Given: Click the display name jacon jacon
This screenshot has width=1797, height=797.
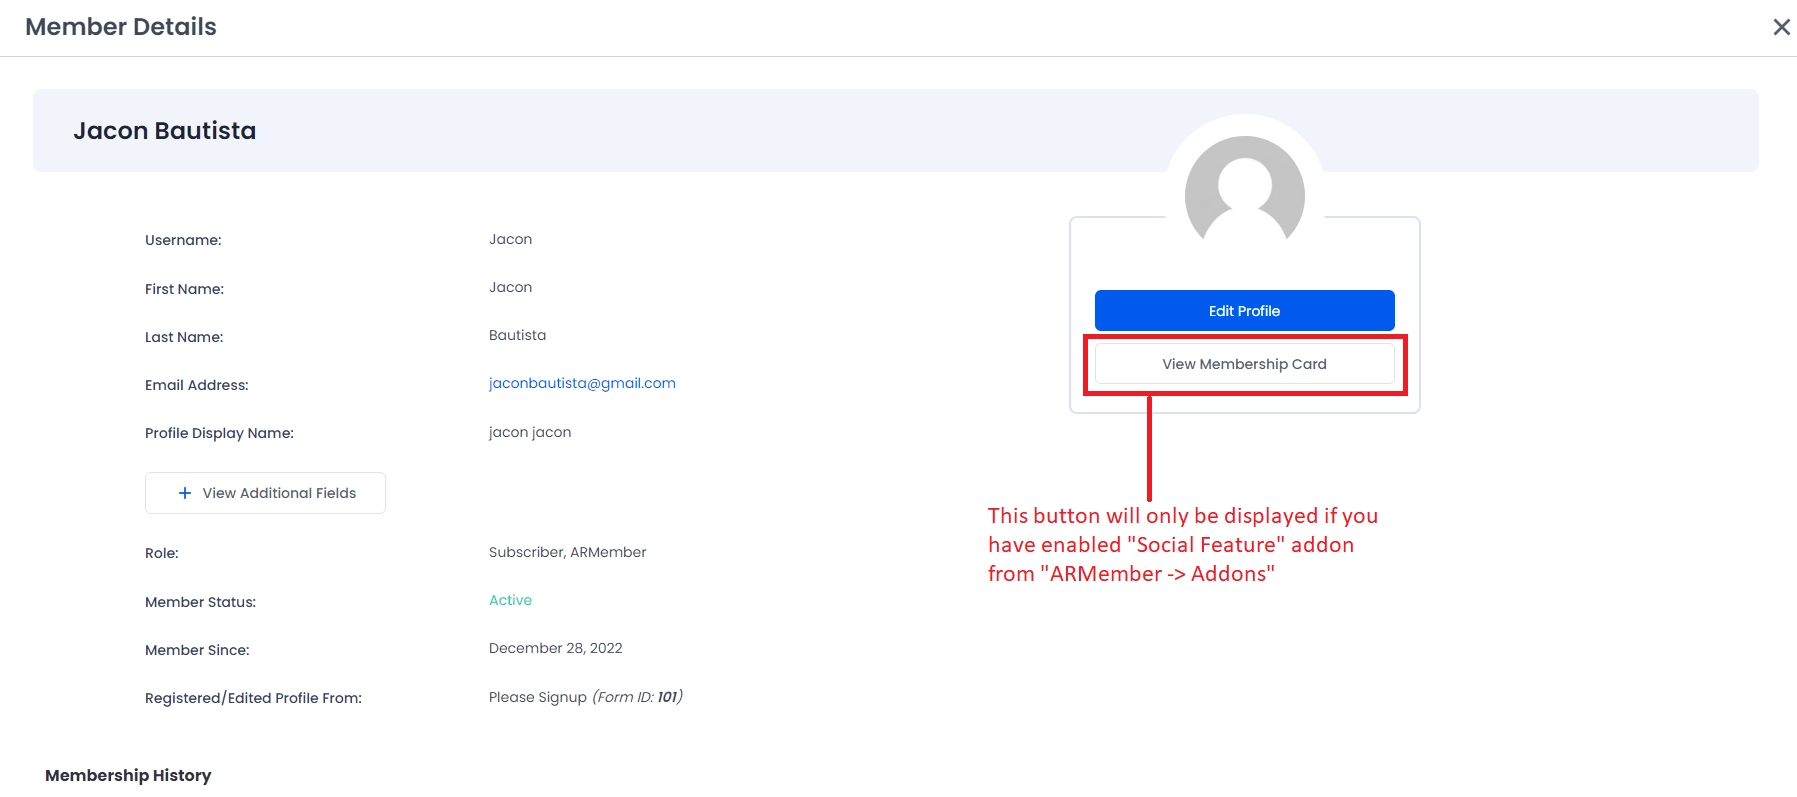Looking at the screenshot, I should click(x=530, y=432).
